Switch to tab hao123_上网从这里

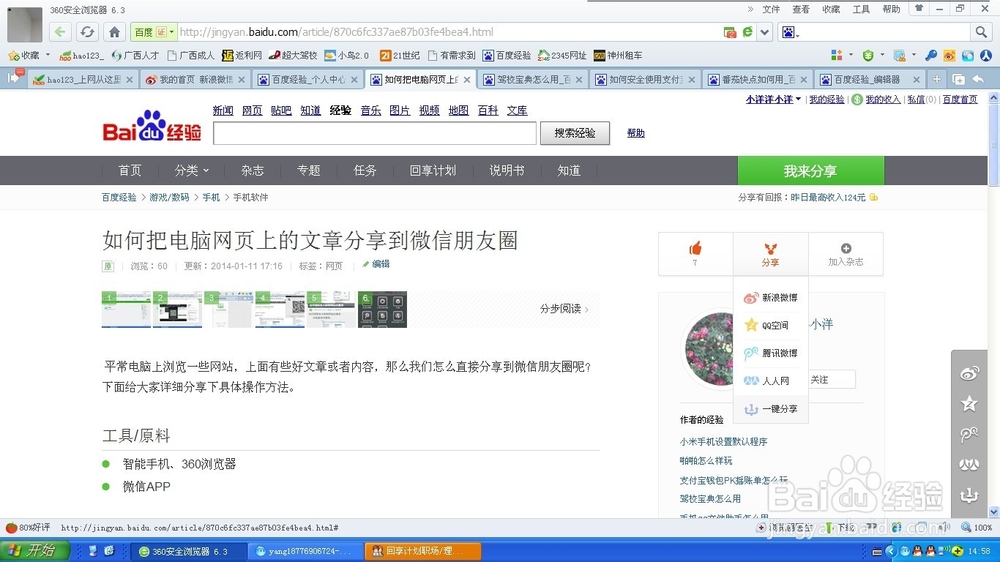pyautogui.click(x=84, y=80)
